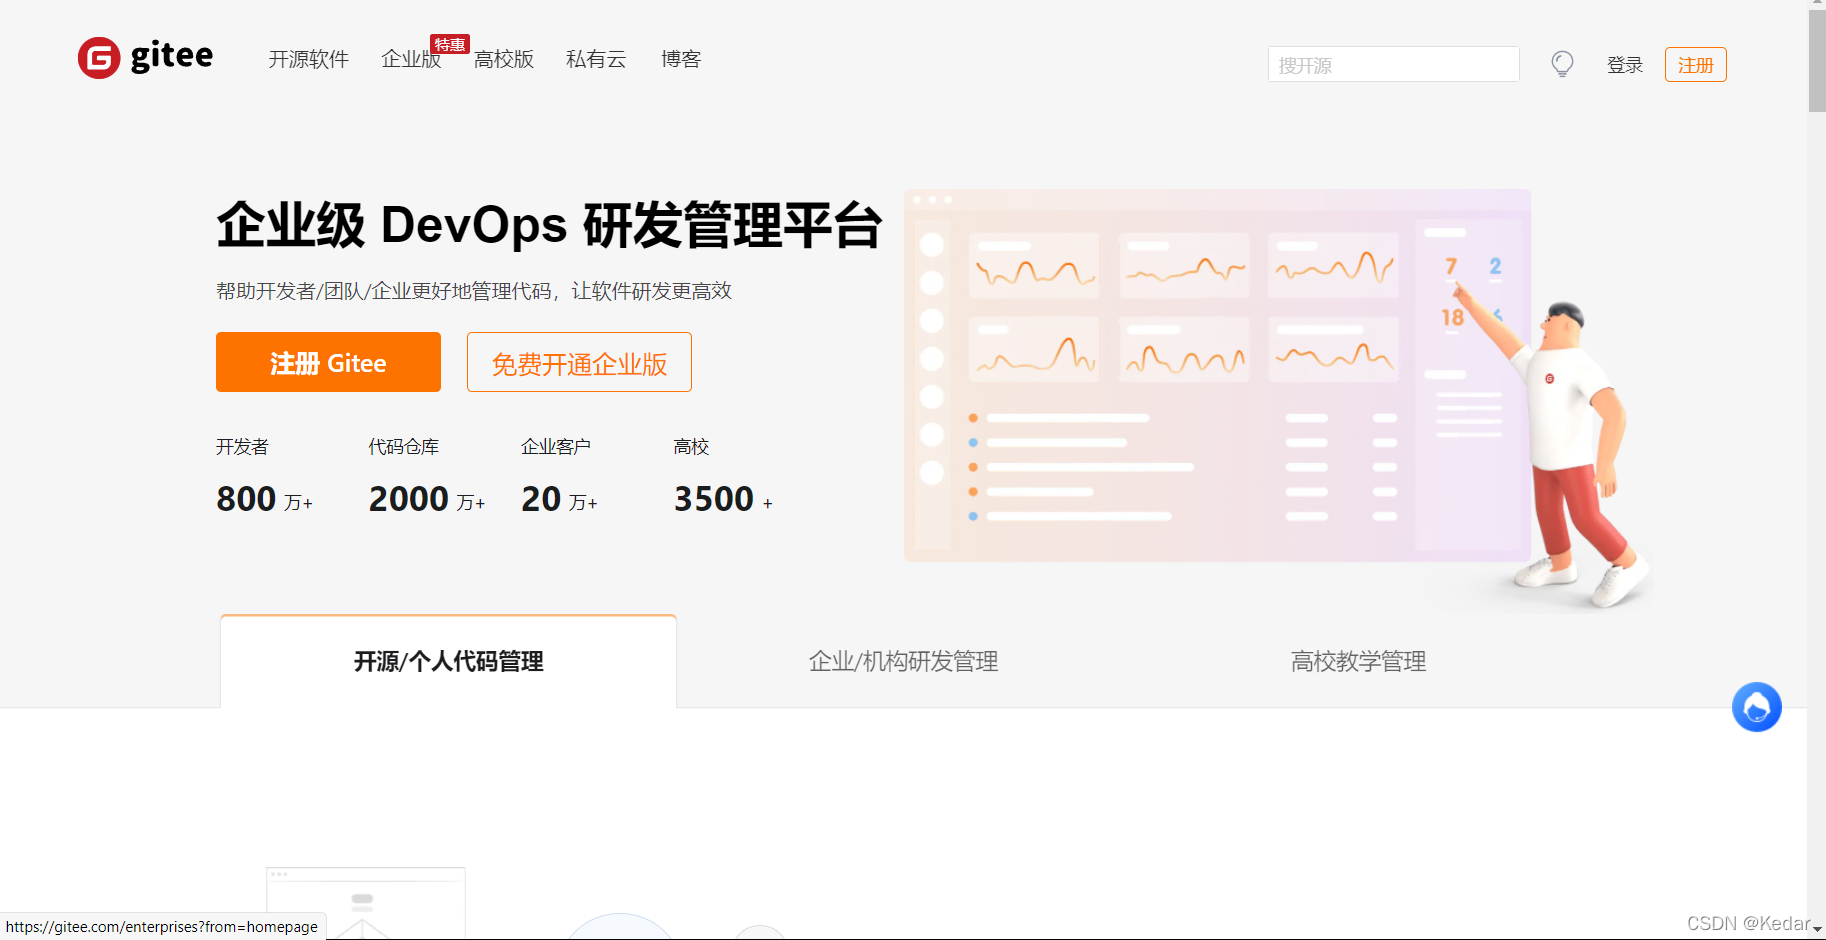Open the 高校版 menu
Viewport: 1826px width, 940px height.
504,60
